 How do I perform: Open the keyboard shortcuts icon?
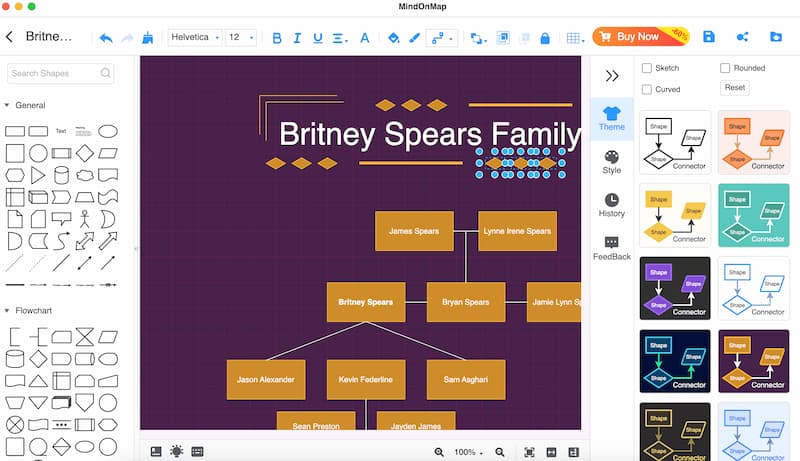pyautogui.click(x=197, y=451)
